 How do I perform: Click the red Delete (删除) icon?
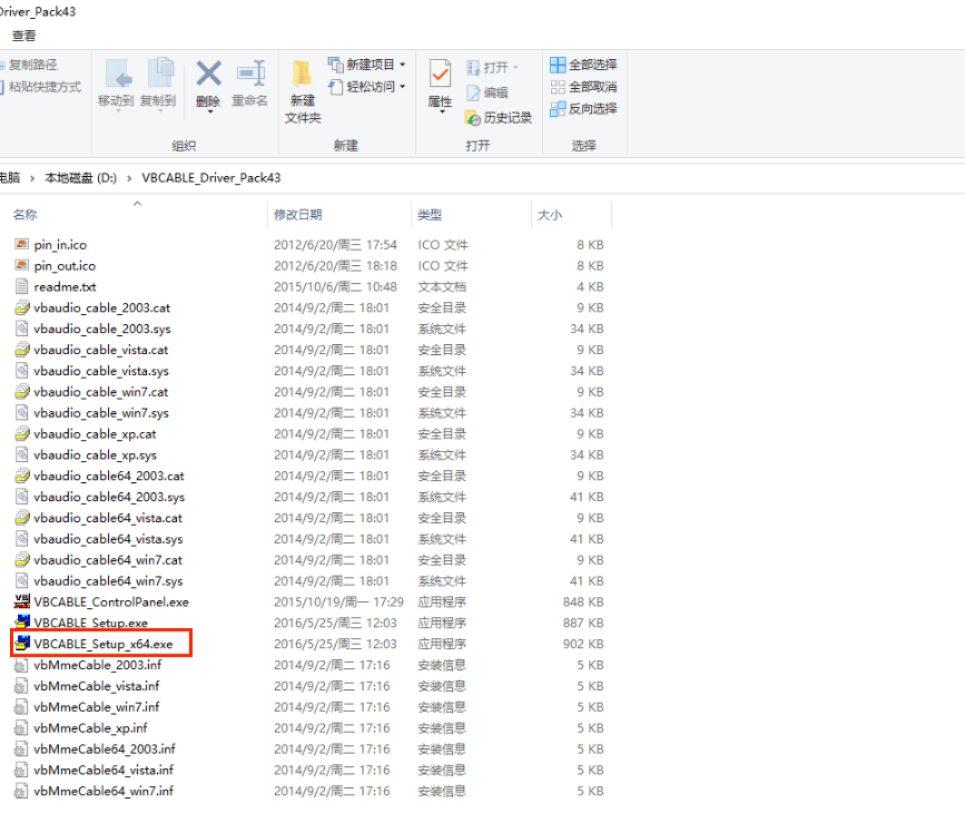tap(209, 73)
